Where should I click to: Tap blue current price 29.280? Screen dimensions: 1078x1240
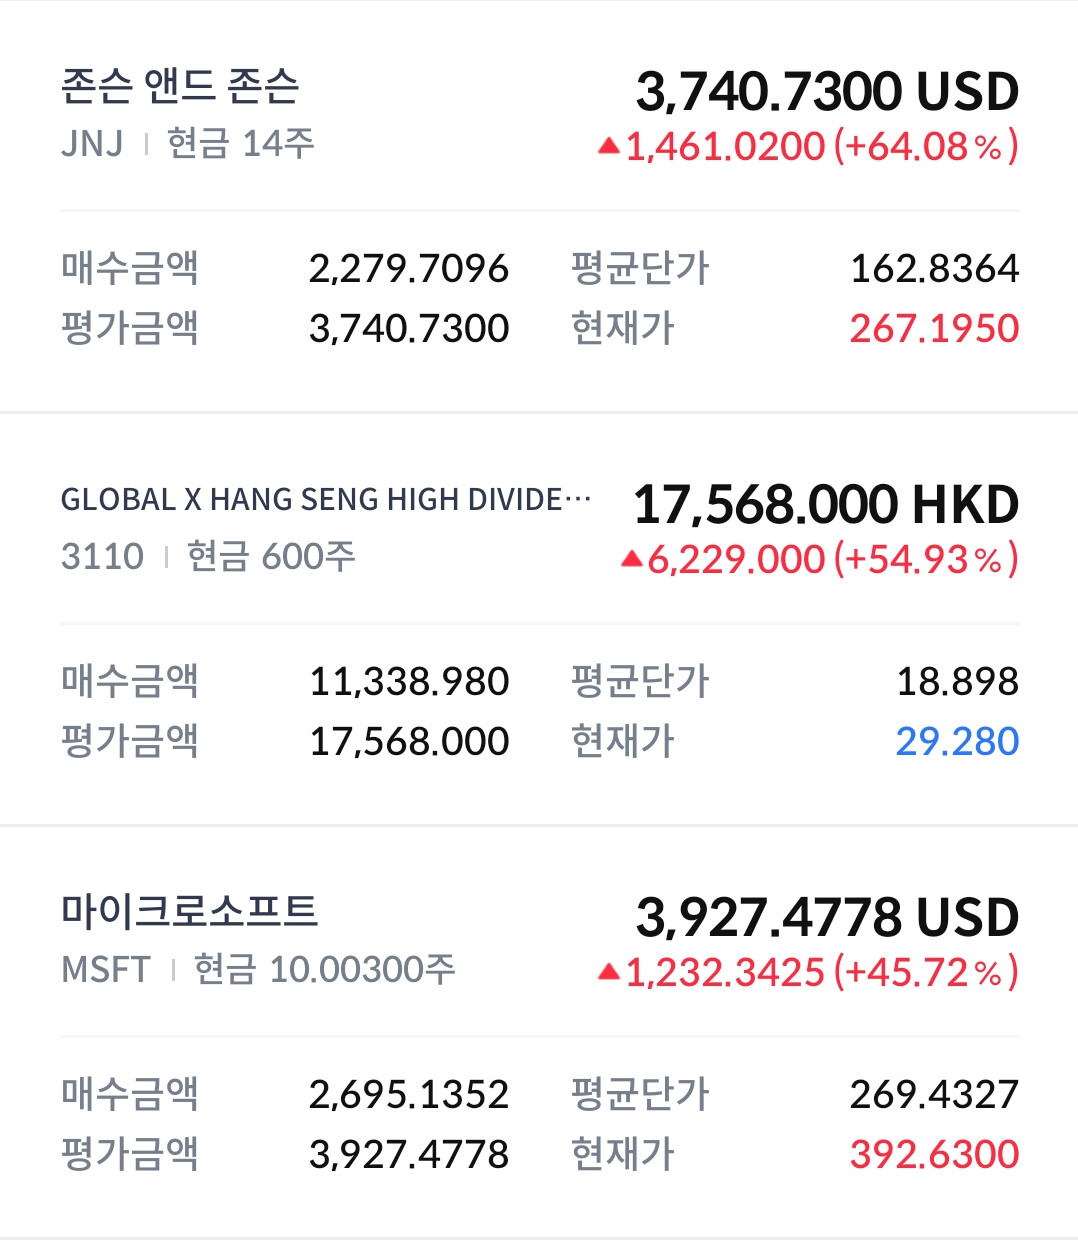pyautogui.click(x=957, y=741)
